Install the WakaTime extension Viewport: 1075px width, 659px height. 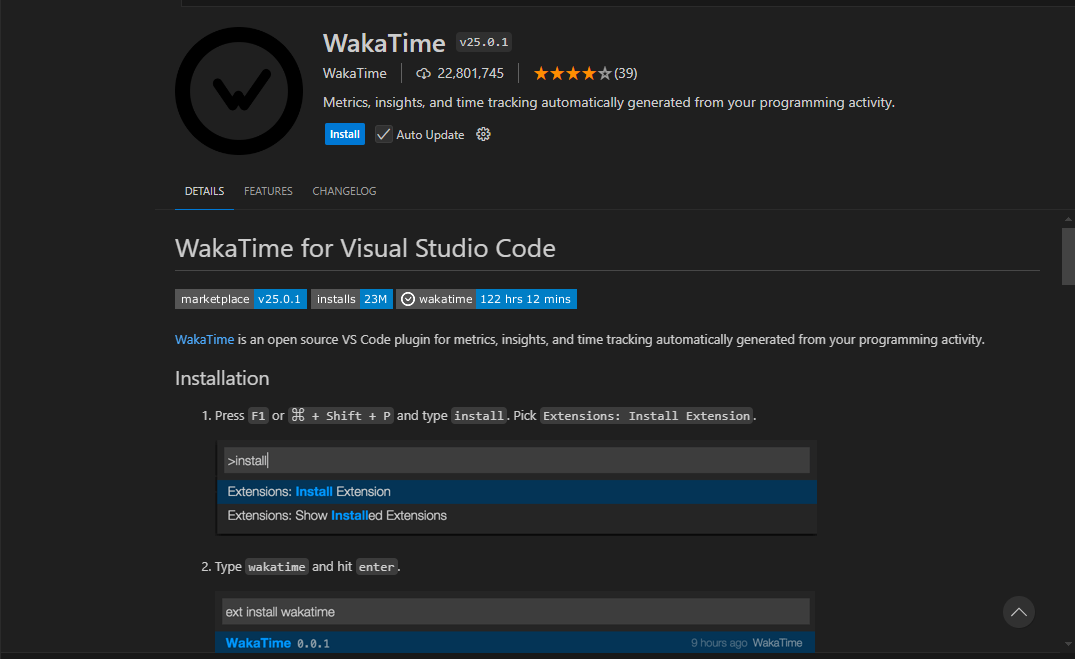(345, 134)
